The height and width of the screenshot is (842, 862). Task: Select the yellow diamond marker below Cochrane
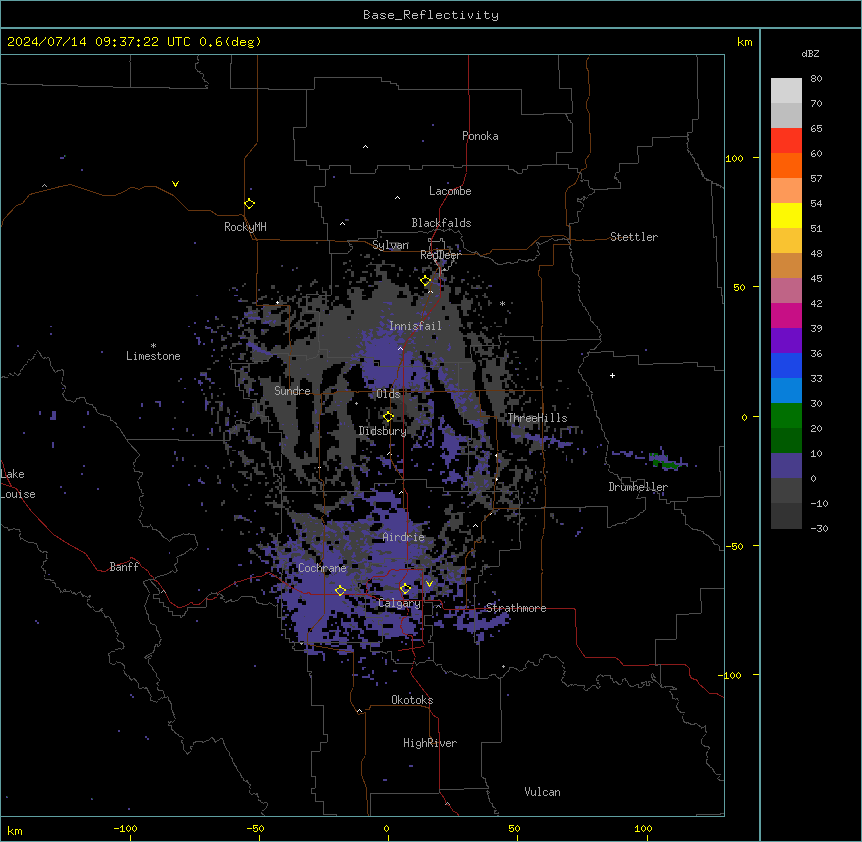pos(340,591)
